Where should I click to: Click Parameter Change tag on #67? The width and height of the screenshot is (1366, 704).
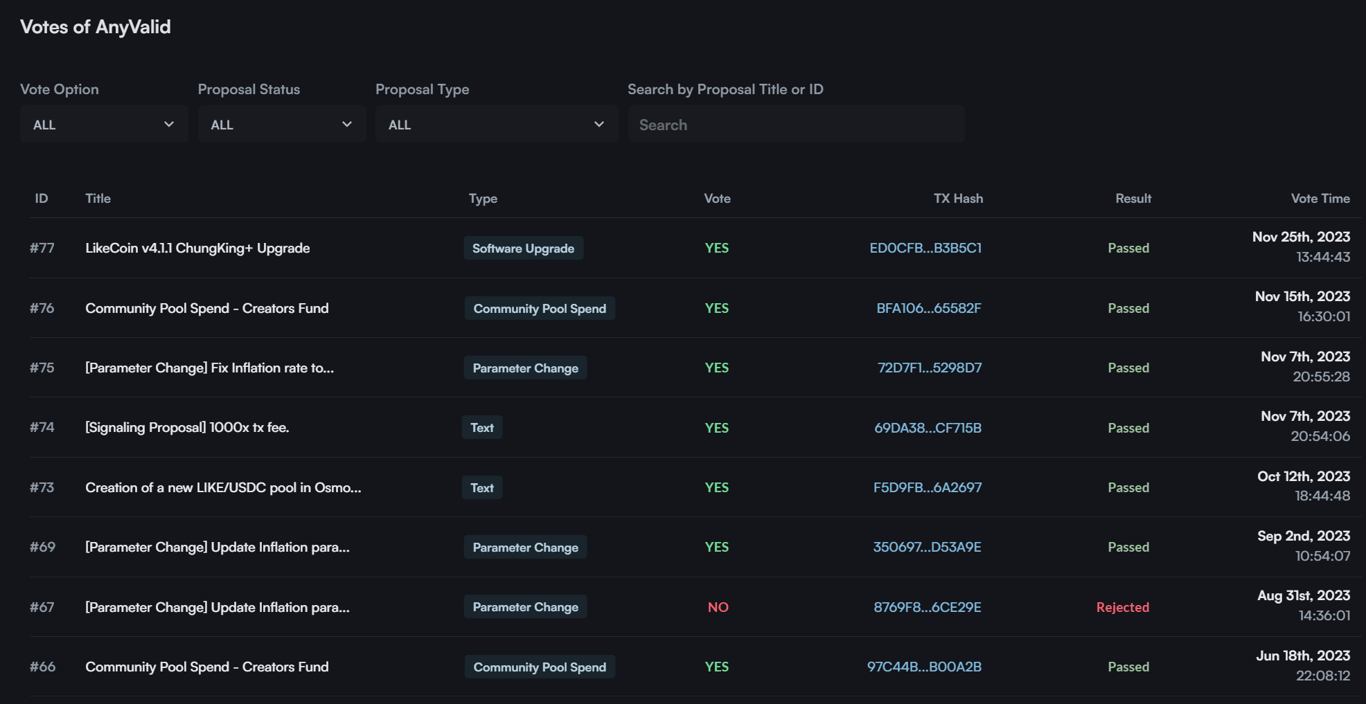click(525, 607)
